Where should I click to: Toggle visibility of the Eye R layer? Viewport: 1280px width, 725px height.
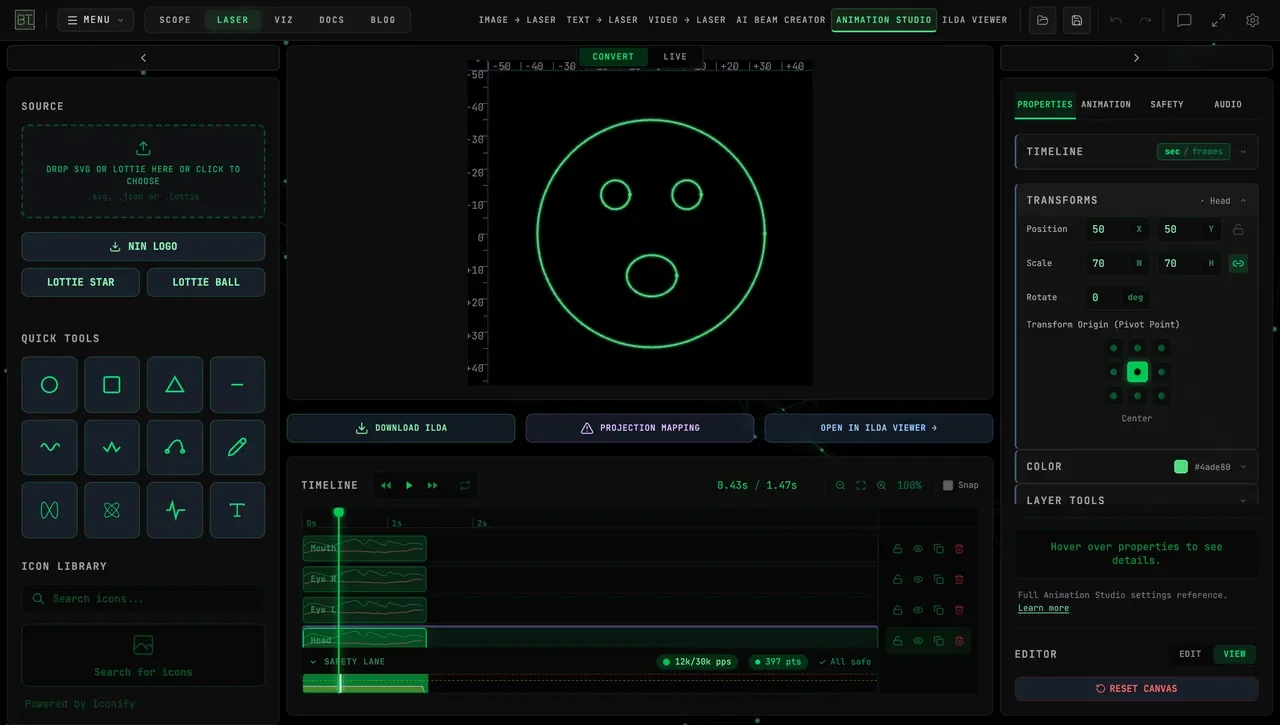click(x=918, y=579)
